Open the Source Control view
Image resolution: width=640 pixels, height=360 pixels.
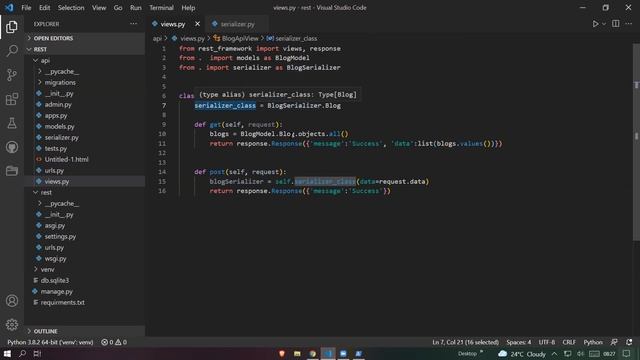pos(12,75)
